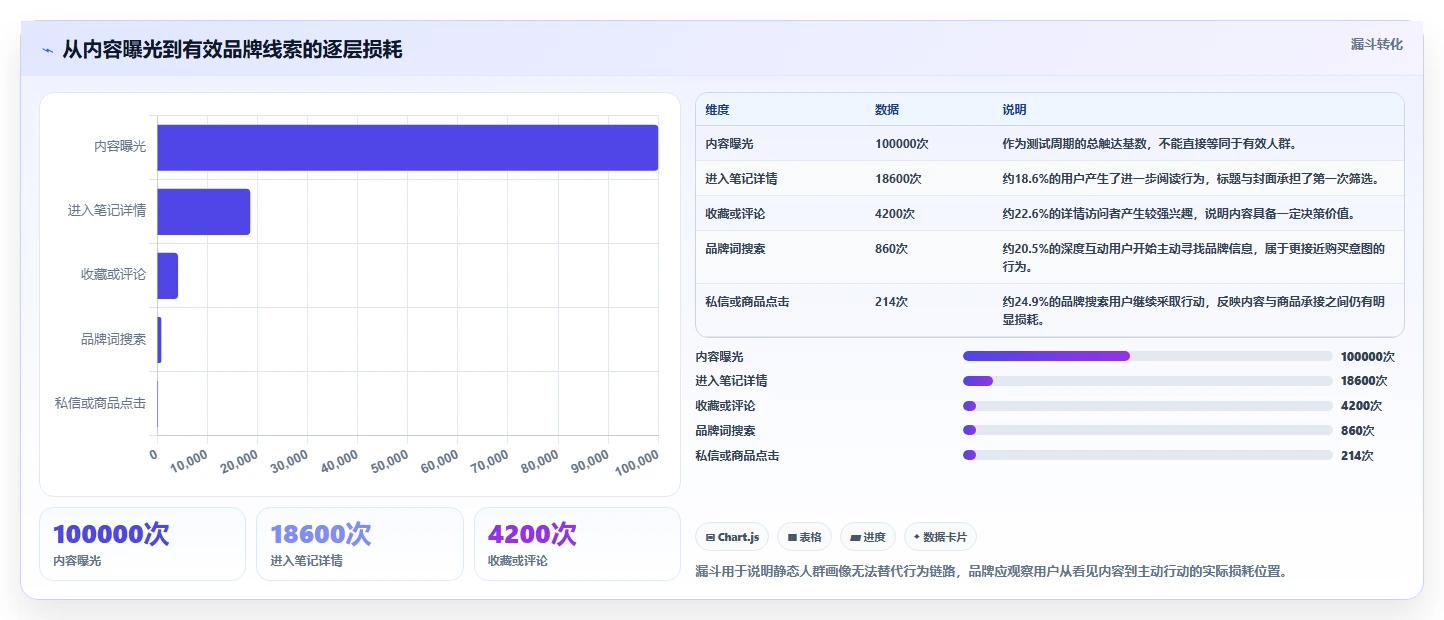Click the 私信或商品点击 y-axis label in chart
1444x620 pixels.
pos(100,403)
